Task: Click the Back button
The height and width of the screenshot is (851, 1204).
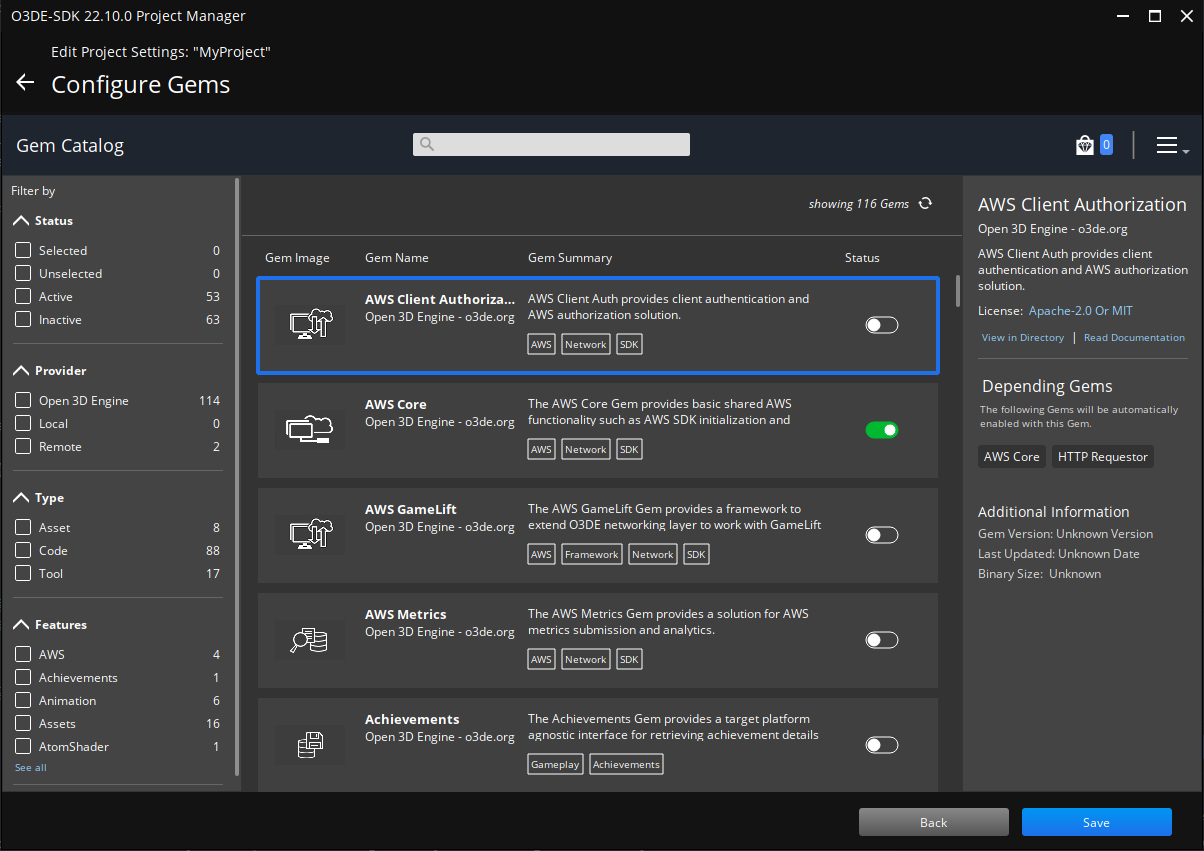Action: 934,822
